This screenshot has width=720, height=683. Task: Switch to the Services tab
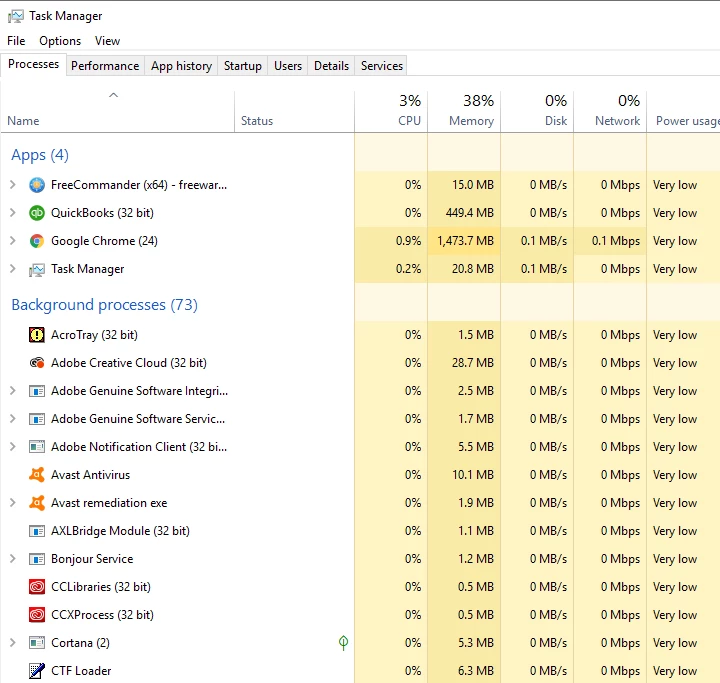tap(382, 66)
